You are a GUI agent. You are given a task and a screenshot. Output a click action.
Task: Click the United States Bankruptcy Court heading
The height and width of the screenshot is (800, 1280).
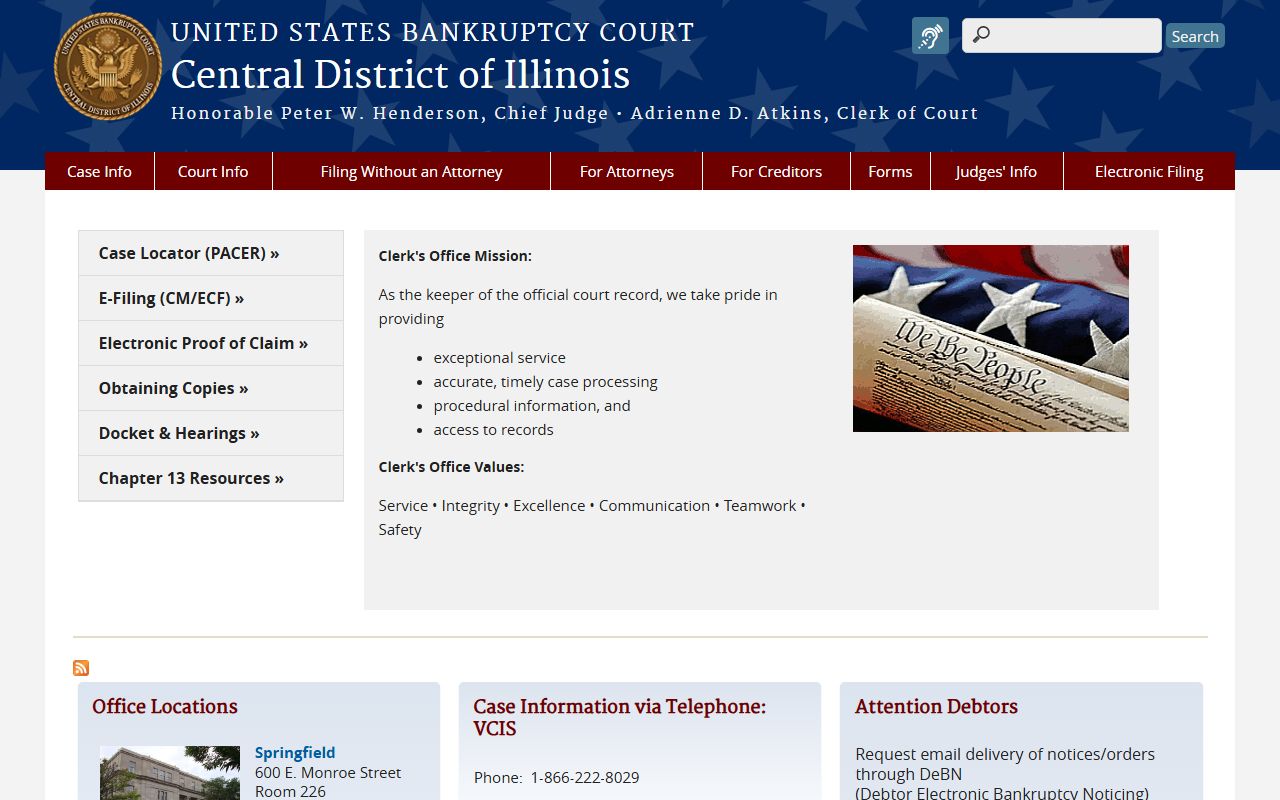(x=432, y=32)
